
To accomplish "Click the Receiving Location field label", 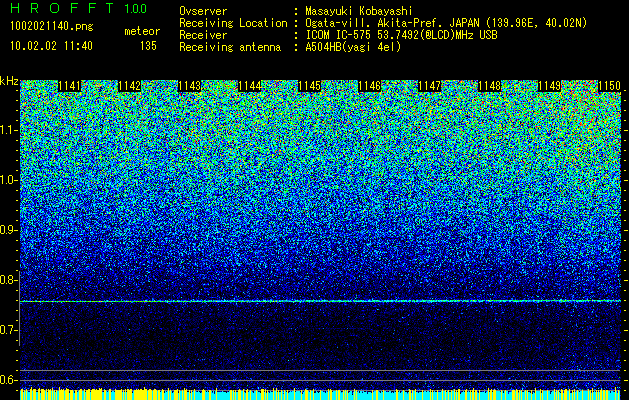I will (233, 23).
